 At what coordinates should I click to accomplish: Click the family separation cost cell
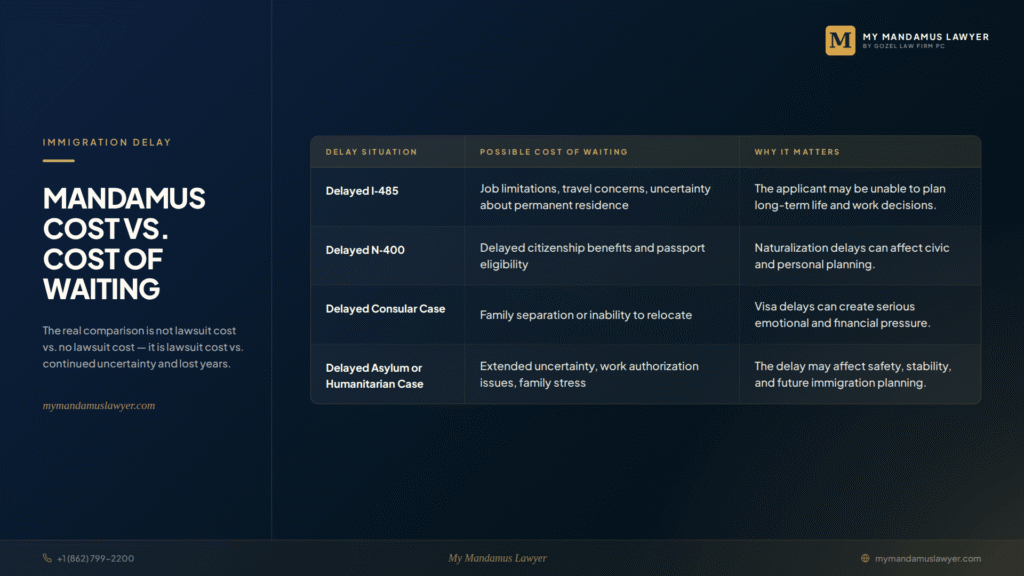coord(586,315)
